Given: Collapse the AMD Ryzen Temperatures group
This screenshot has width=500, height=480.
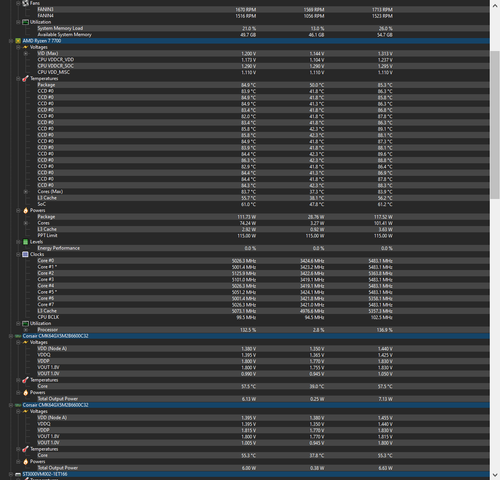Looking at the screenshot, I should coord(18,79).
